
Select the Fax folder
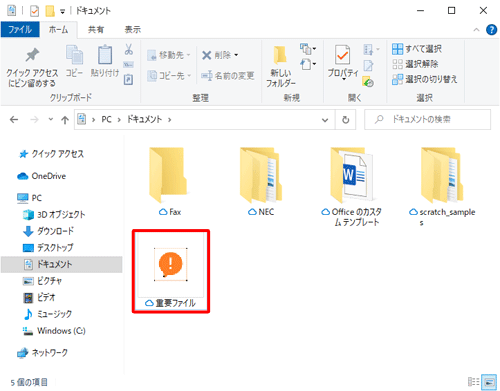point(170,182)
